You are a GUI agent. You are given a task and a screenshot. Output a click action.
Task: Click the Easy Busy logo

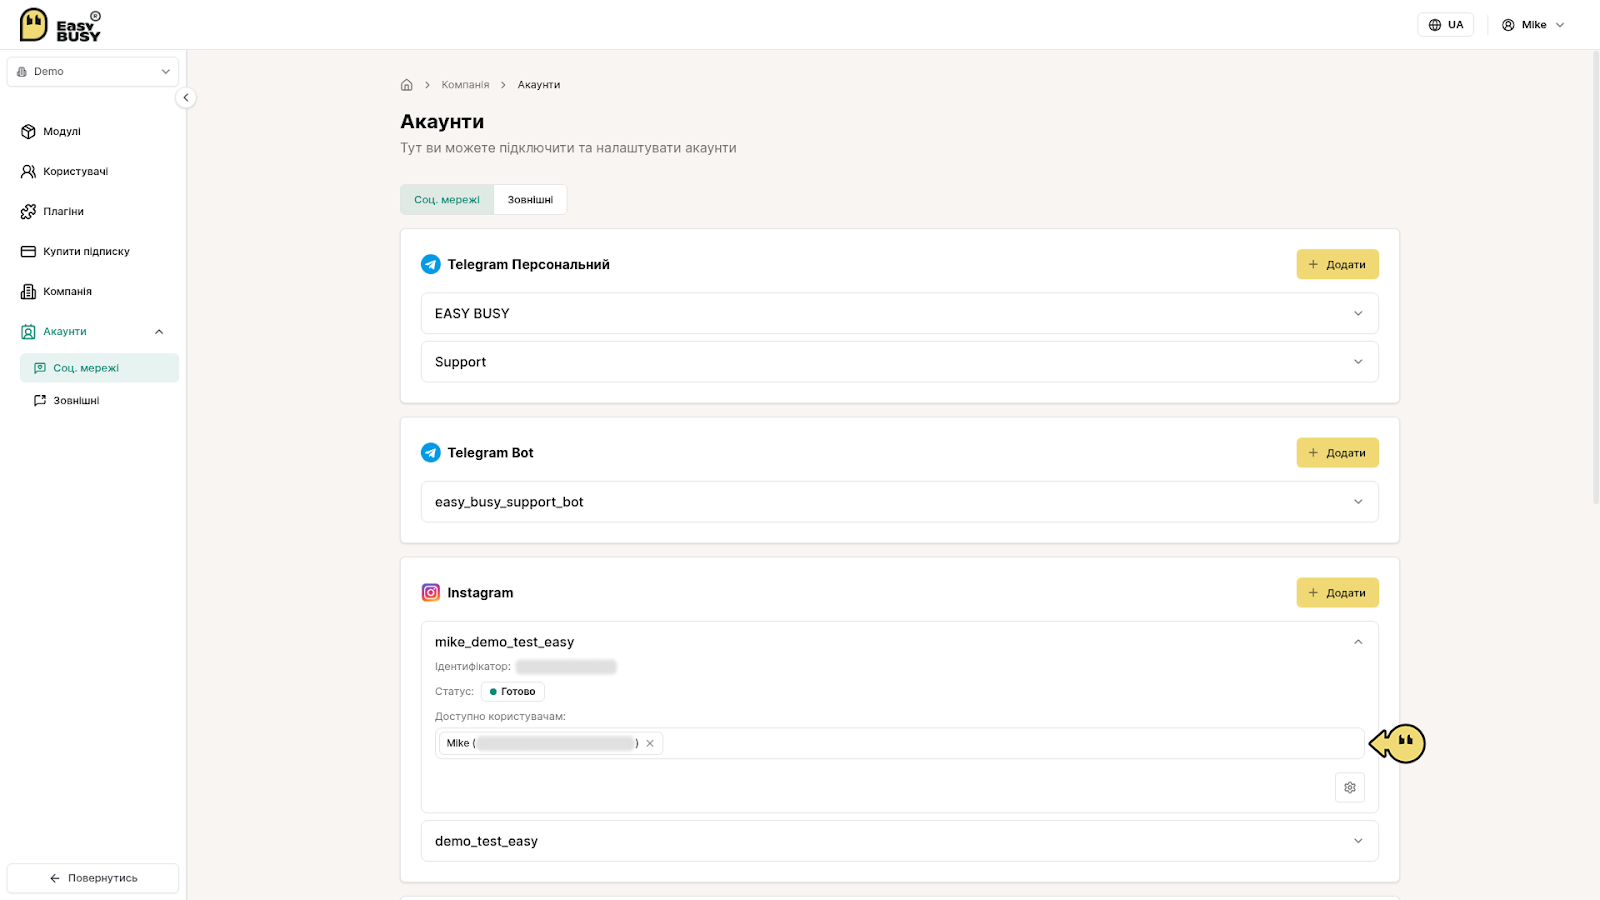(x=60, y=25)
